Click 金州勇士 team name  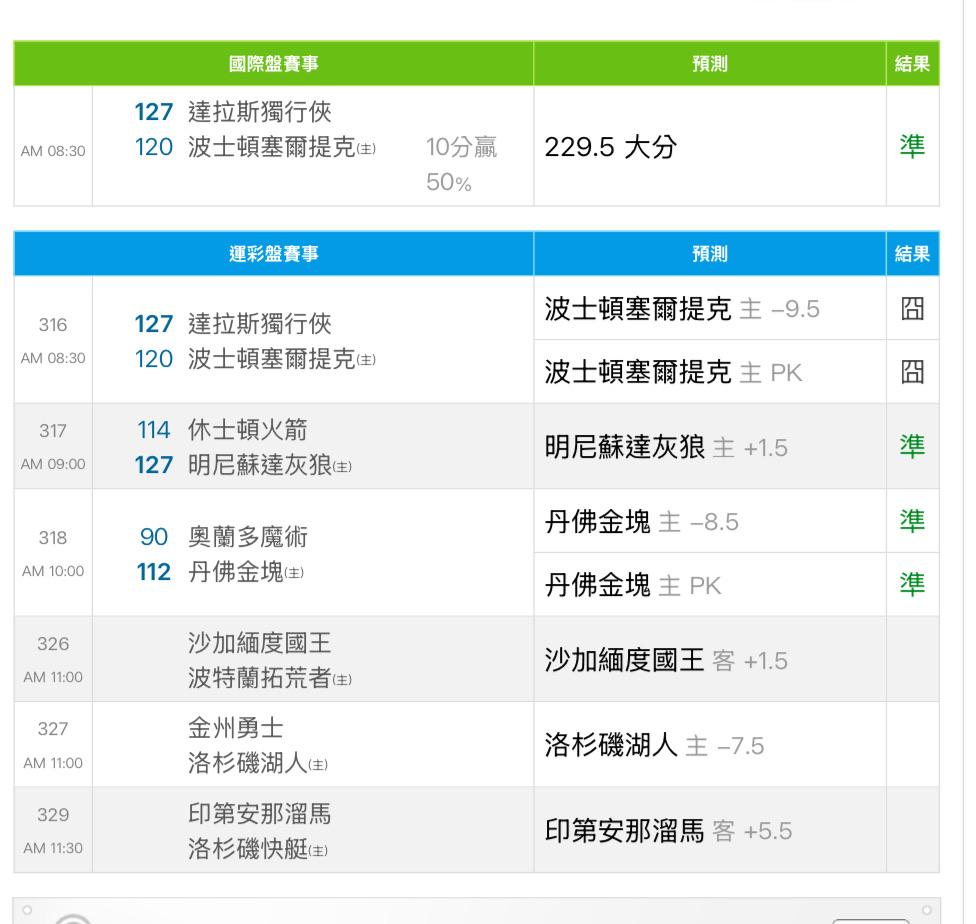(x=236, y=728)
